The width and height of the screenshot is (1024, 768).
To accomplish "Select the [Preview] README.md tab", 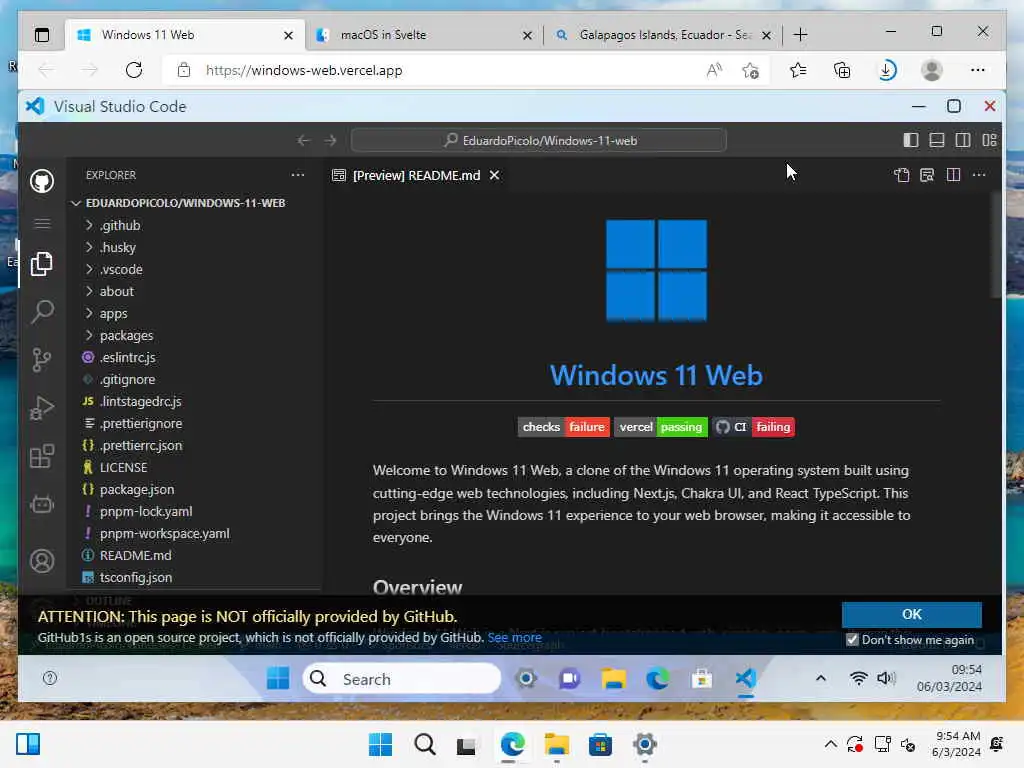I will 416,175.
